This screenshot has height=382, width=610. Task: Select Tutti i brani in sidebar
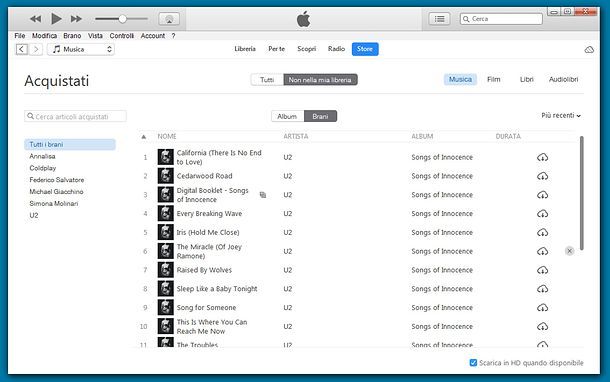[x=70, y=144]
